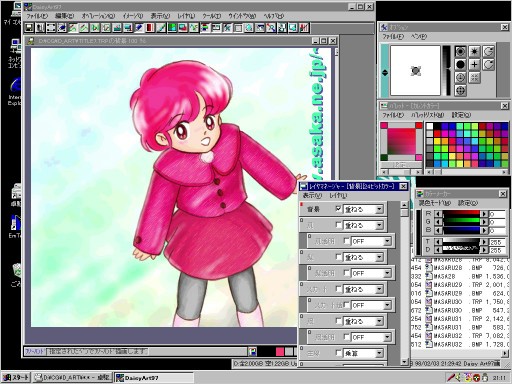Viewport: 512px width, 384px height.
Task: Click the Layer Manager title bar icon
Action: [304, 186]
